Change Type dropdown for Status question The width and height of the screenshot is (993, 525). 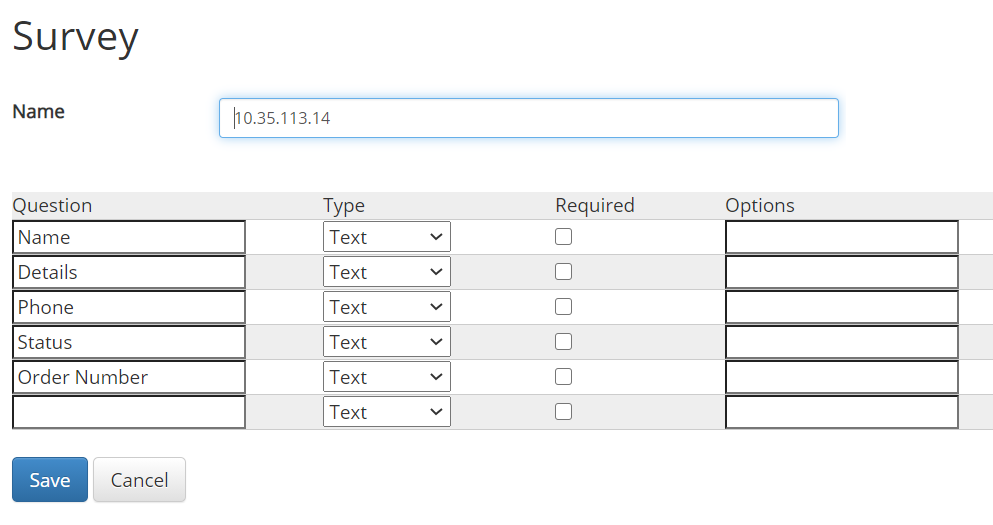(386, 342)
